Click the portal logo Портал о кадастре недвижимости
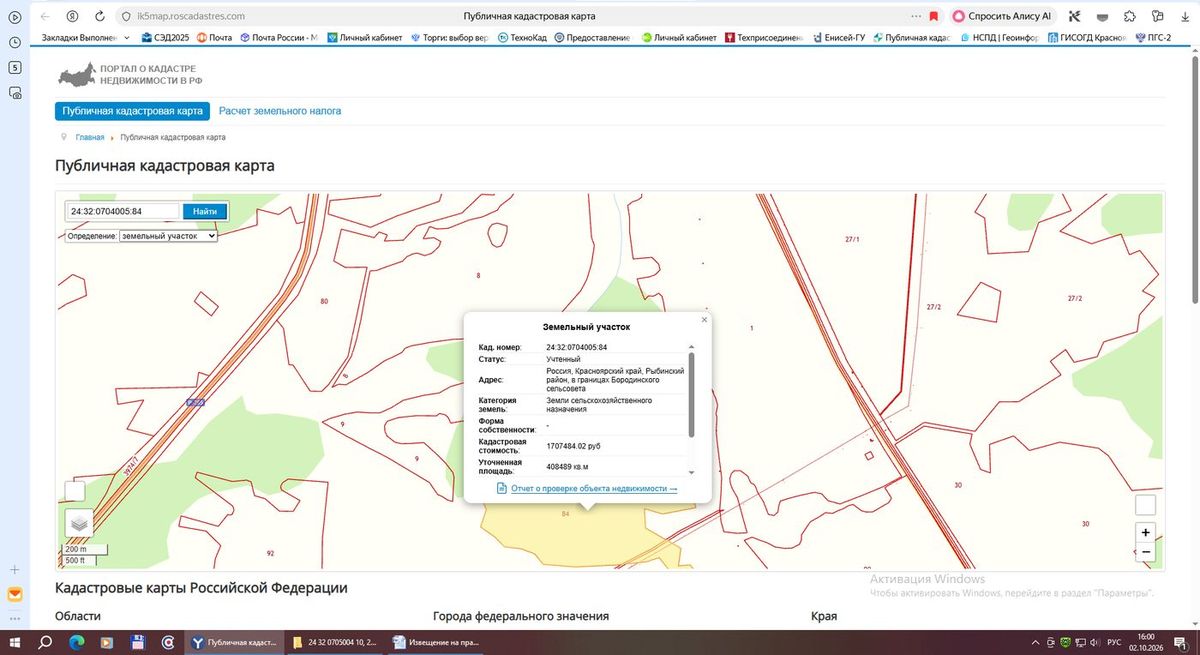The height and width of the screenshot is (655, 1200). [130, 74]
